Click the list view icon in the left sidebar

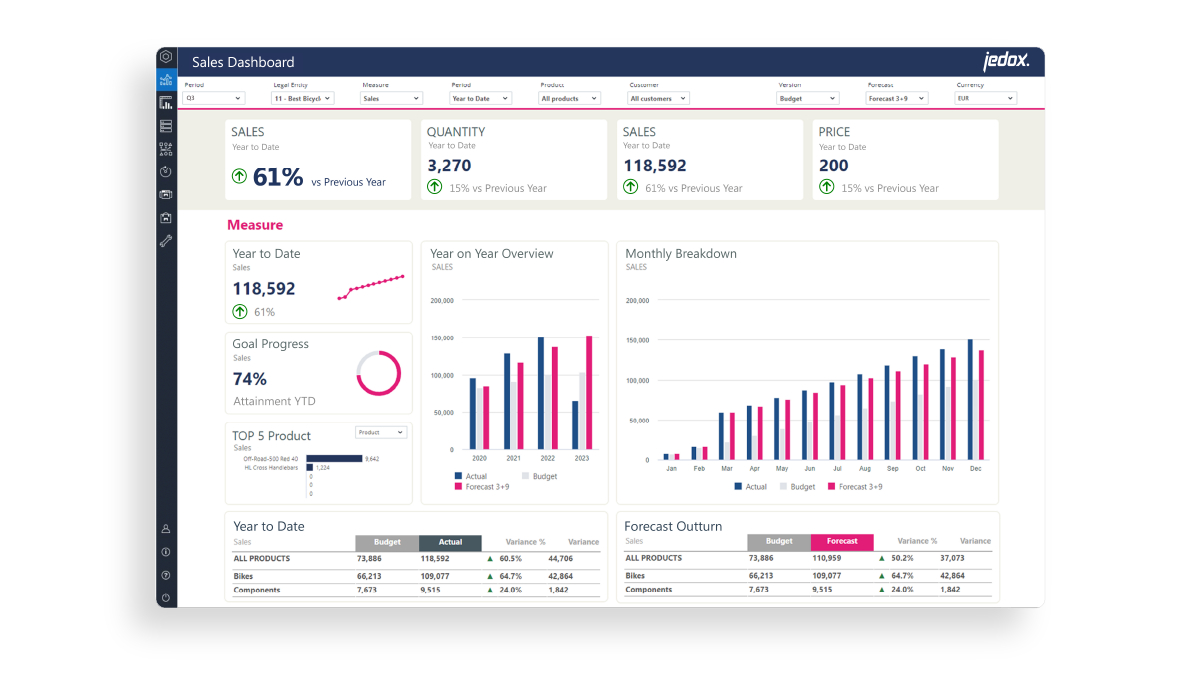166,124
